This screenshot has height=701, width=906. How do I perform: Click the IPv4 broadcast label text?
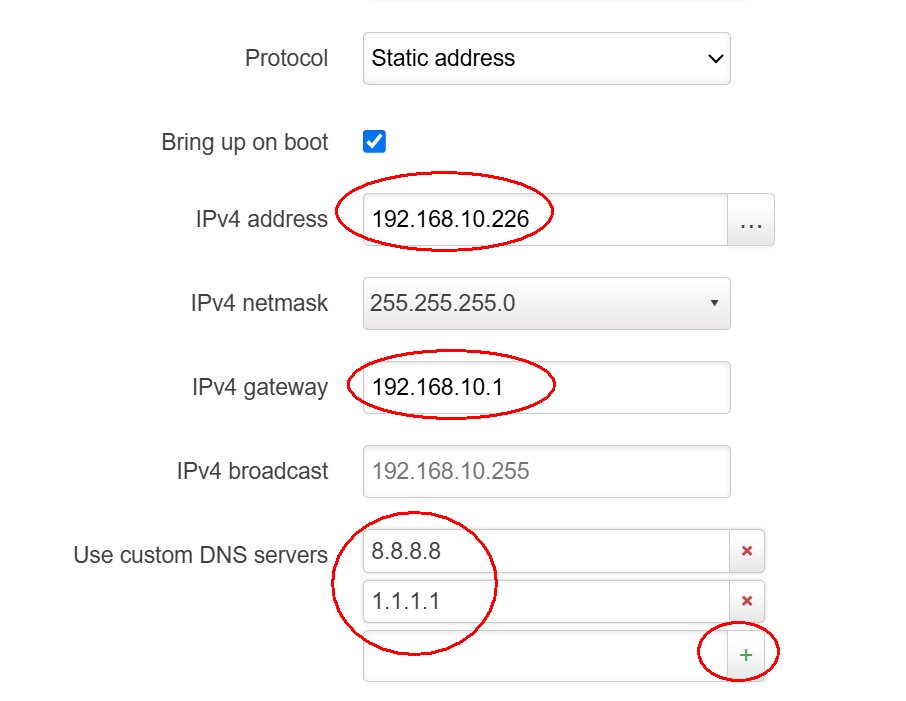(x=253, y=471)
